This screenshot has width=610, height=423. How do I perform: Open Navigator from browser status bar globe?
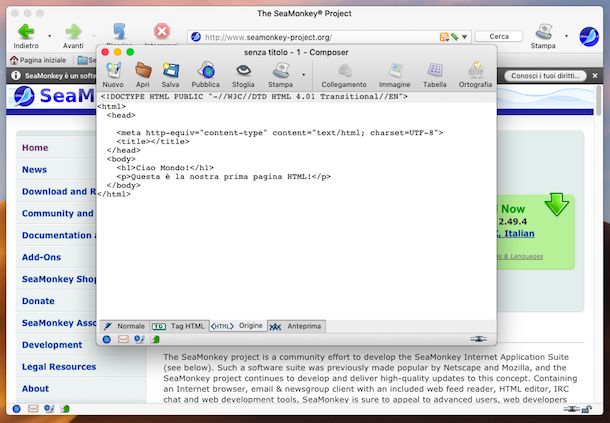pyautogui.click(x=16, y=409)
